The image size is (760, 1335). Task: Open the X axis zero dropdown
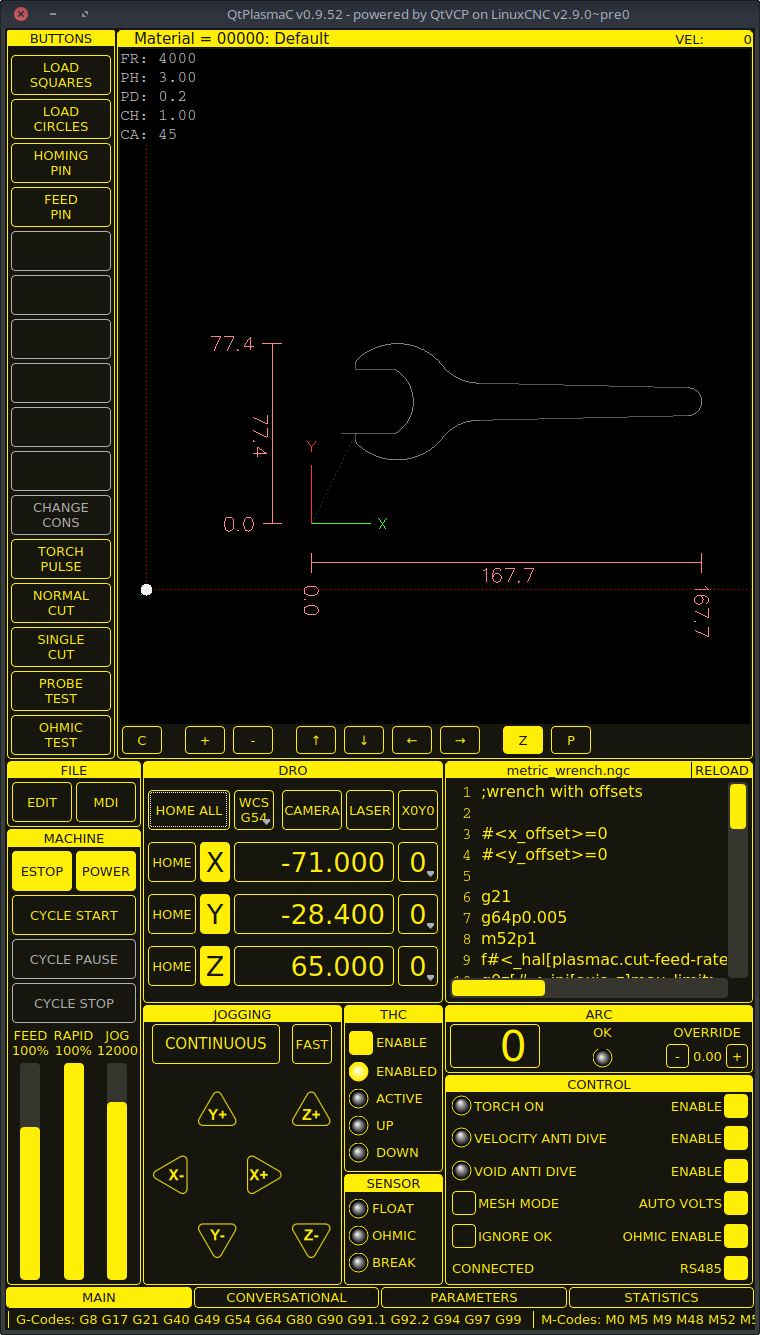(x=418, y=862)
